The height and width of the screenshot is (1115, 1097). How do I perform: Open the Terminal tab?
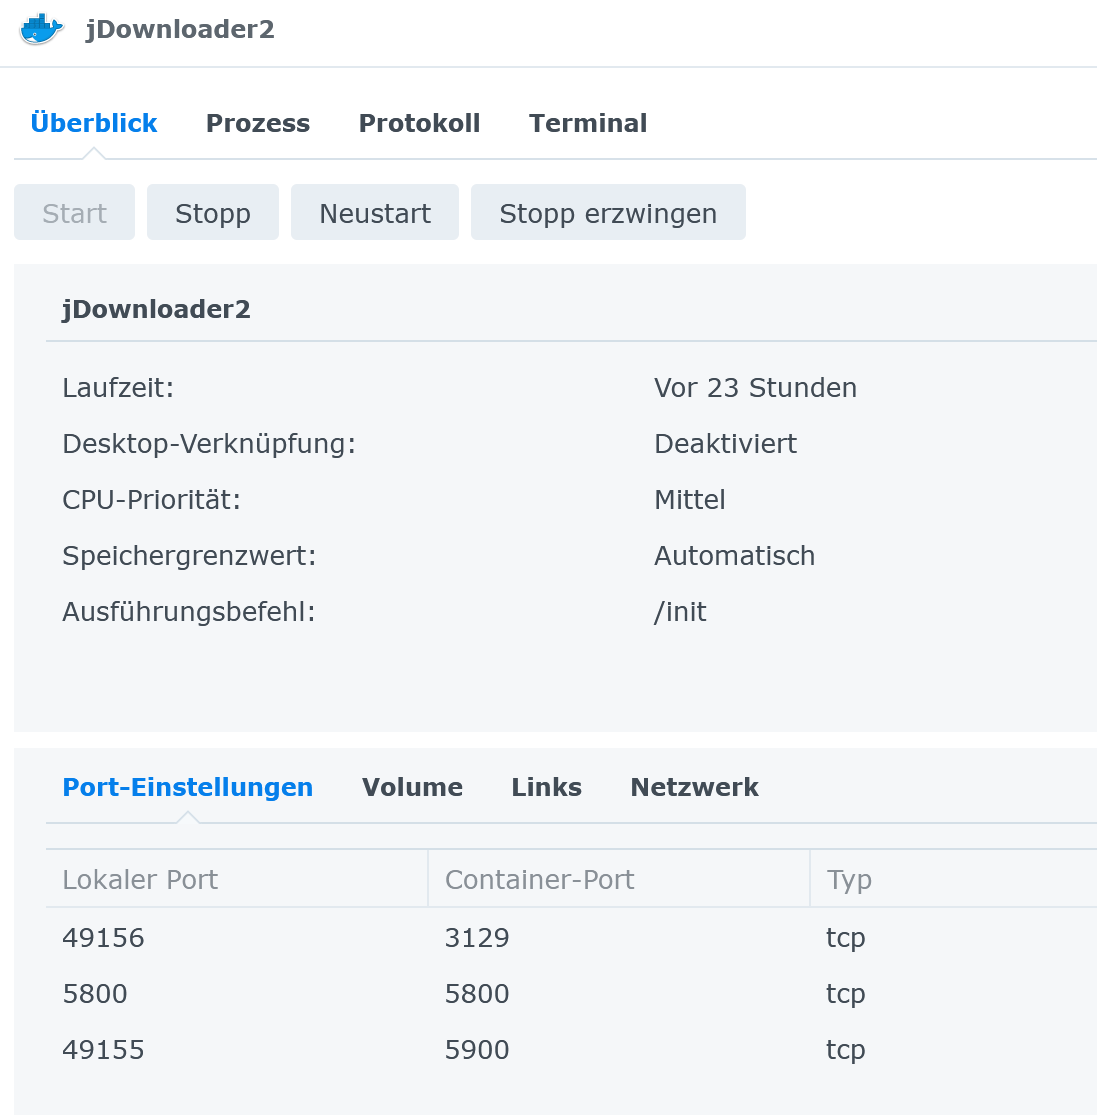point(588,123)
